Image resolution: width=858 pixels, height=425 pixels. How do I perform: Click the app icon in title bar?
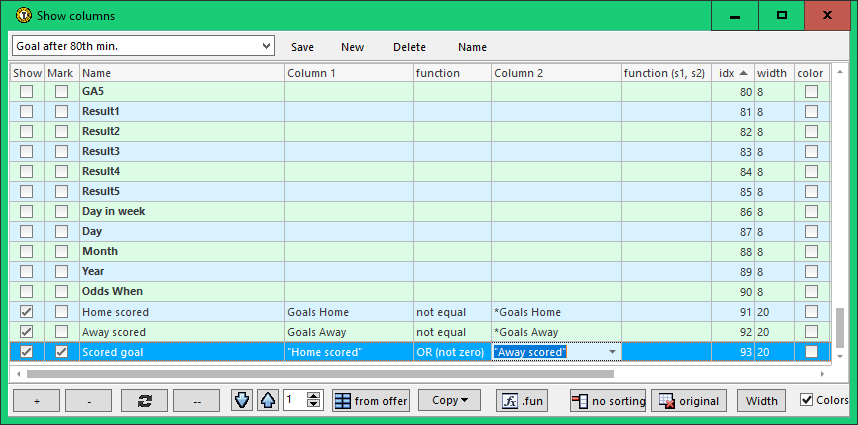(22, 16)
